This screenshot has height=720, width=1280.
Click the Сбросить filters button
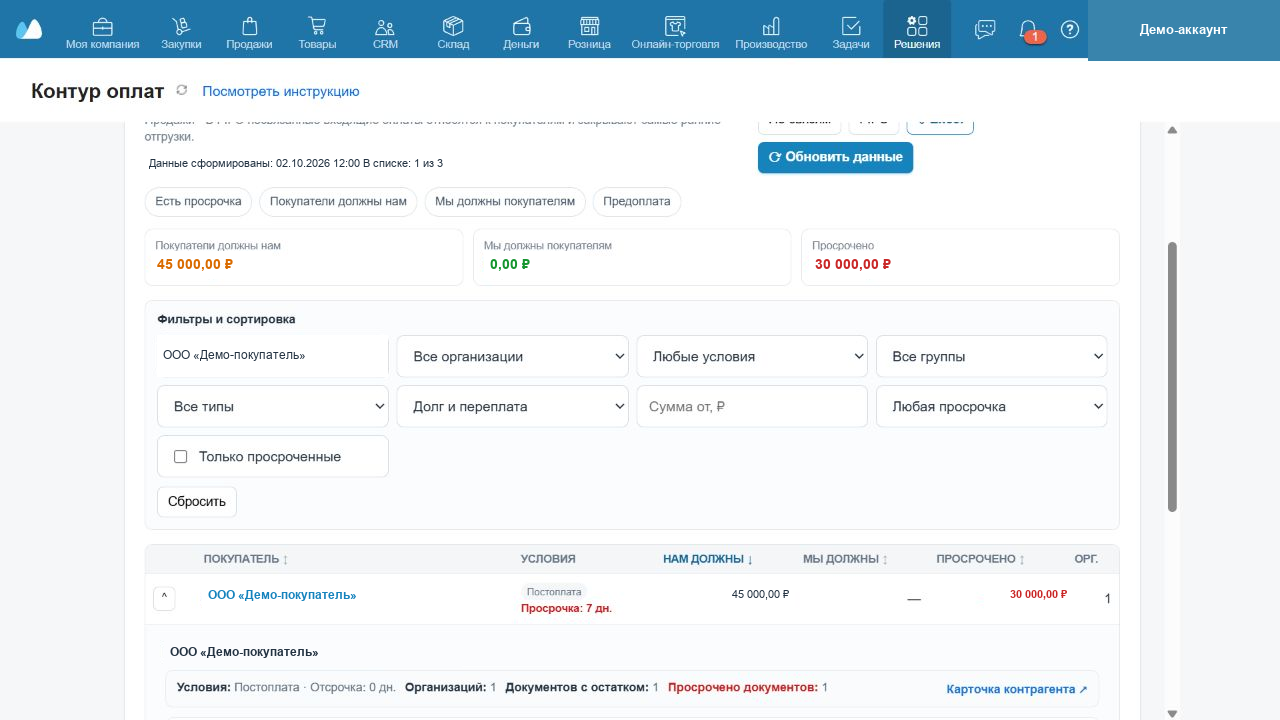tap(197, 501)
